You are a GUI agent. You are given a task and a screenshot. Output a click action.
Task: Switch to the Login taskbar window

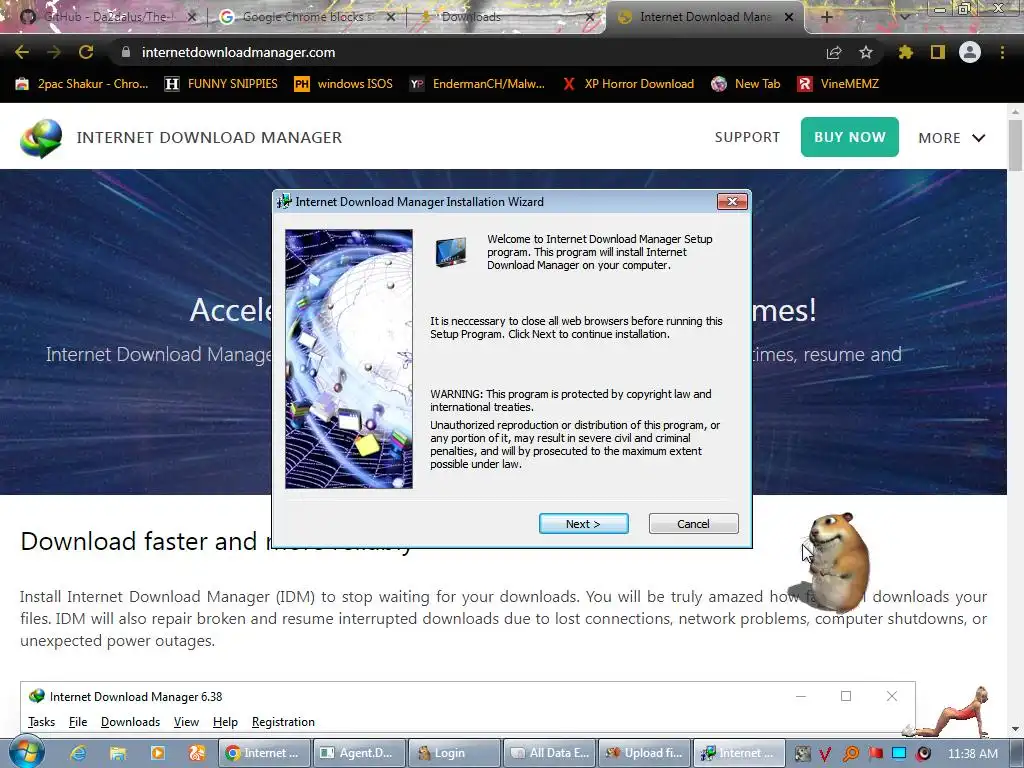(453, 753)
